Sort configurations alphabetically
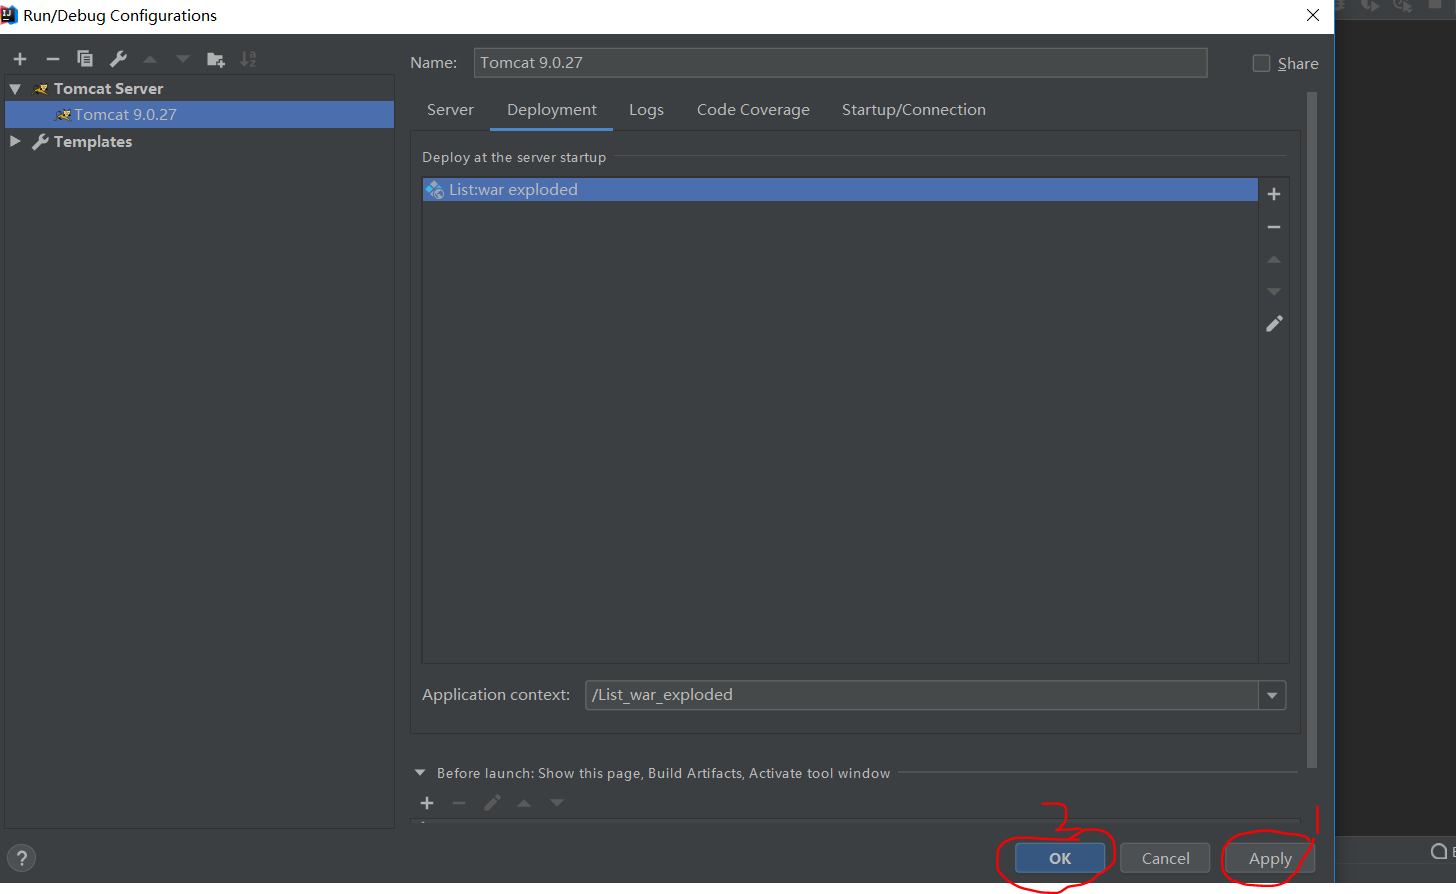Viewport: 1456px width, 894px height. click(248, 59)
